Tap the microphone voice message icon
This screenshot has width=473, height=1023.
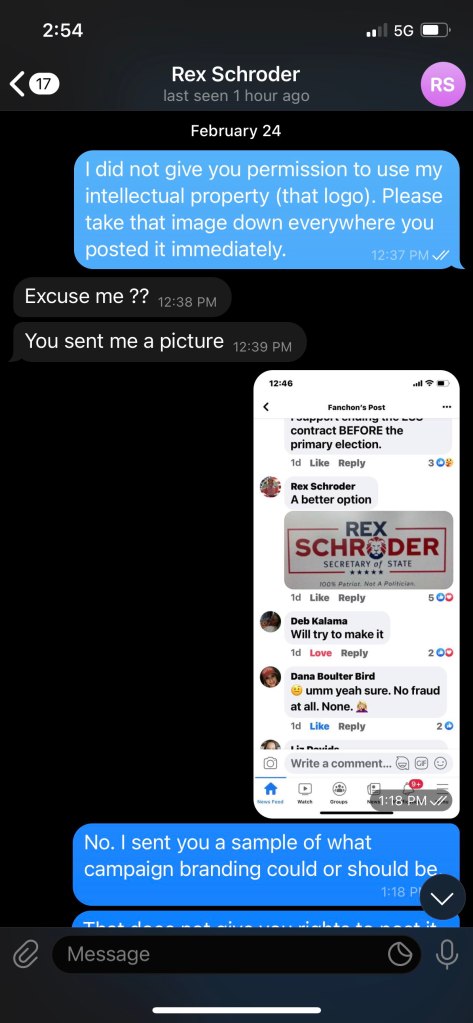pos(447,954)
